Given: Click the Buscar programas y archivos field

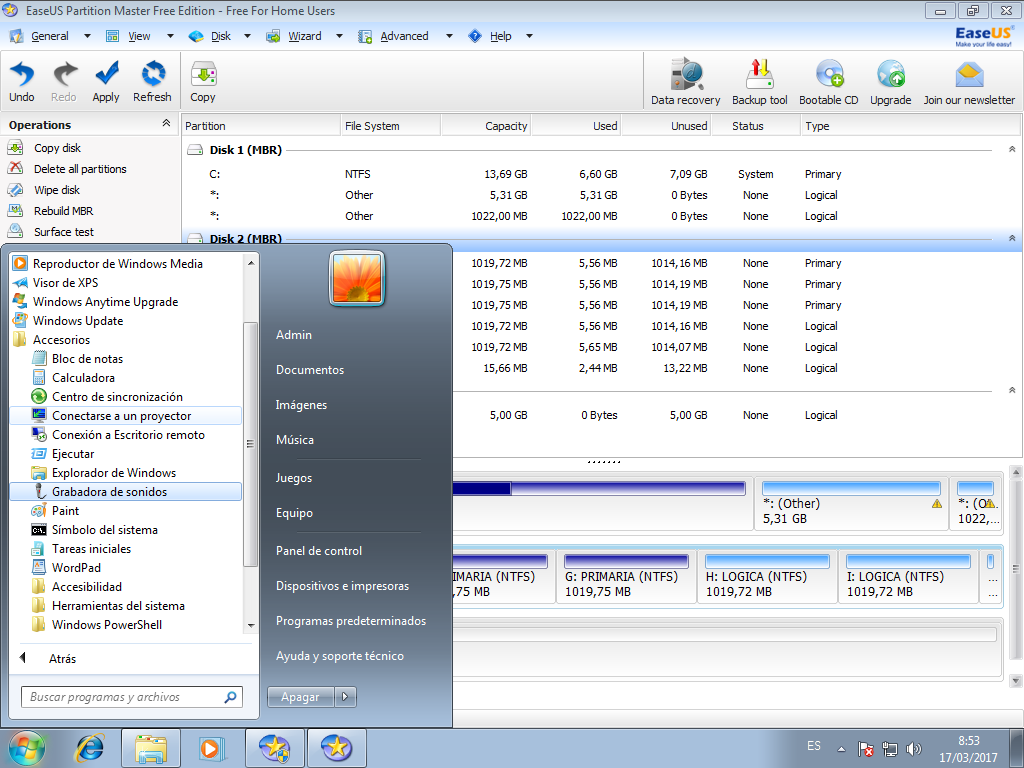Looking at the screenshot, I should pos(132,697).
